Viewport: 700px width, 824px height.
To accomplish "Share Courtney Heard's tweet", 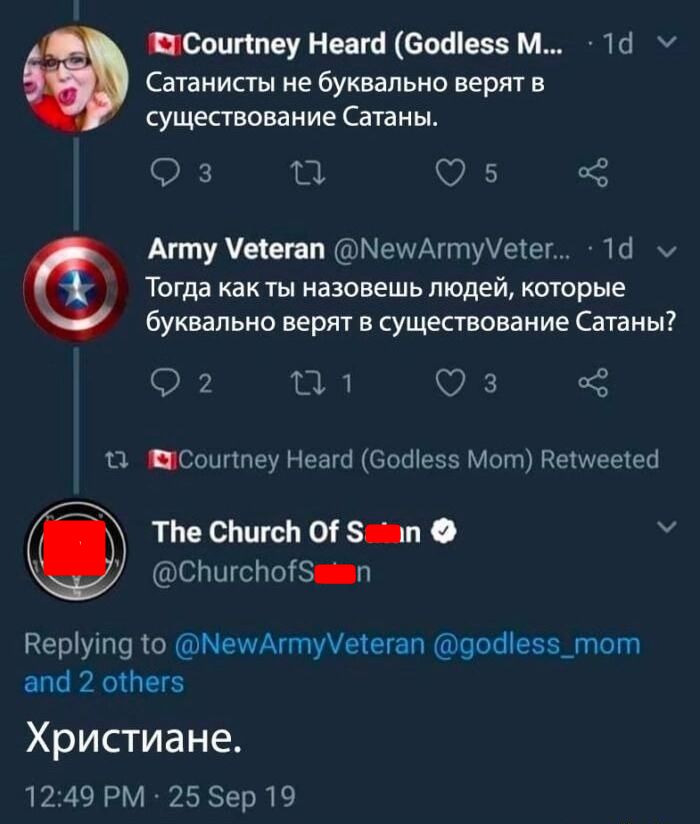I will pos(593,176).
